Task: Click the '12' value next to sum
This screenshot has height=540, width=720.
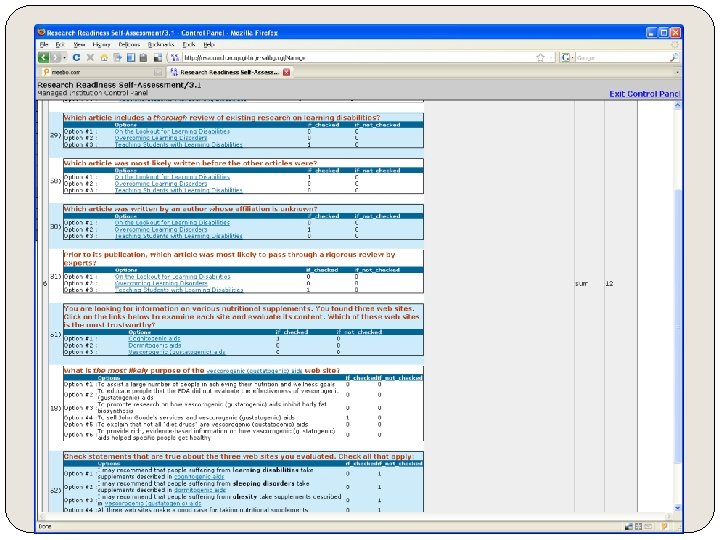Action: click(609, 284)
